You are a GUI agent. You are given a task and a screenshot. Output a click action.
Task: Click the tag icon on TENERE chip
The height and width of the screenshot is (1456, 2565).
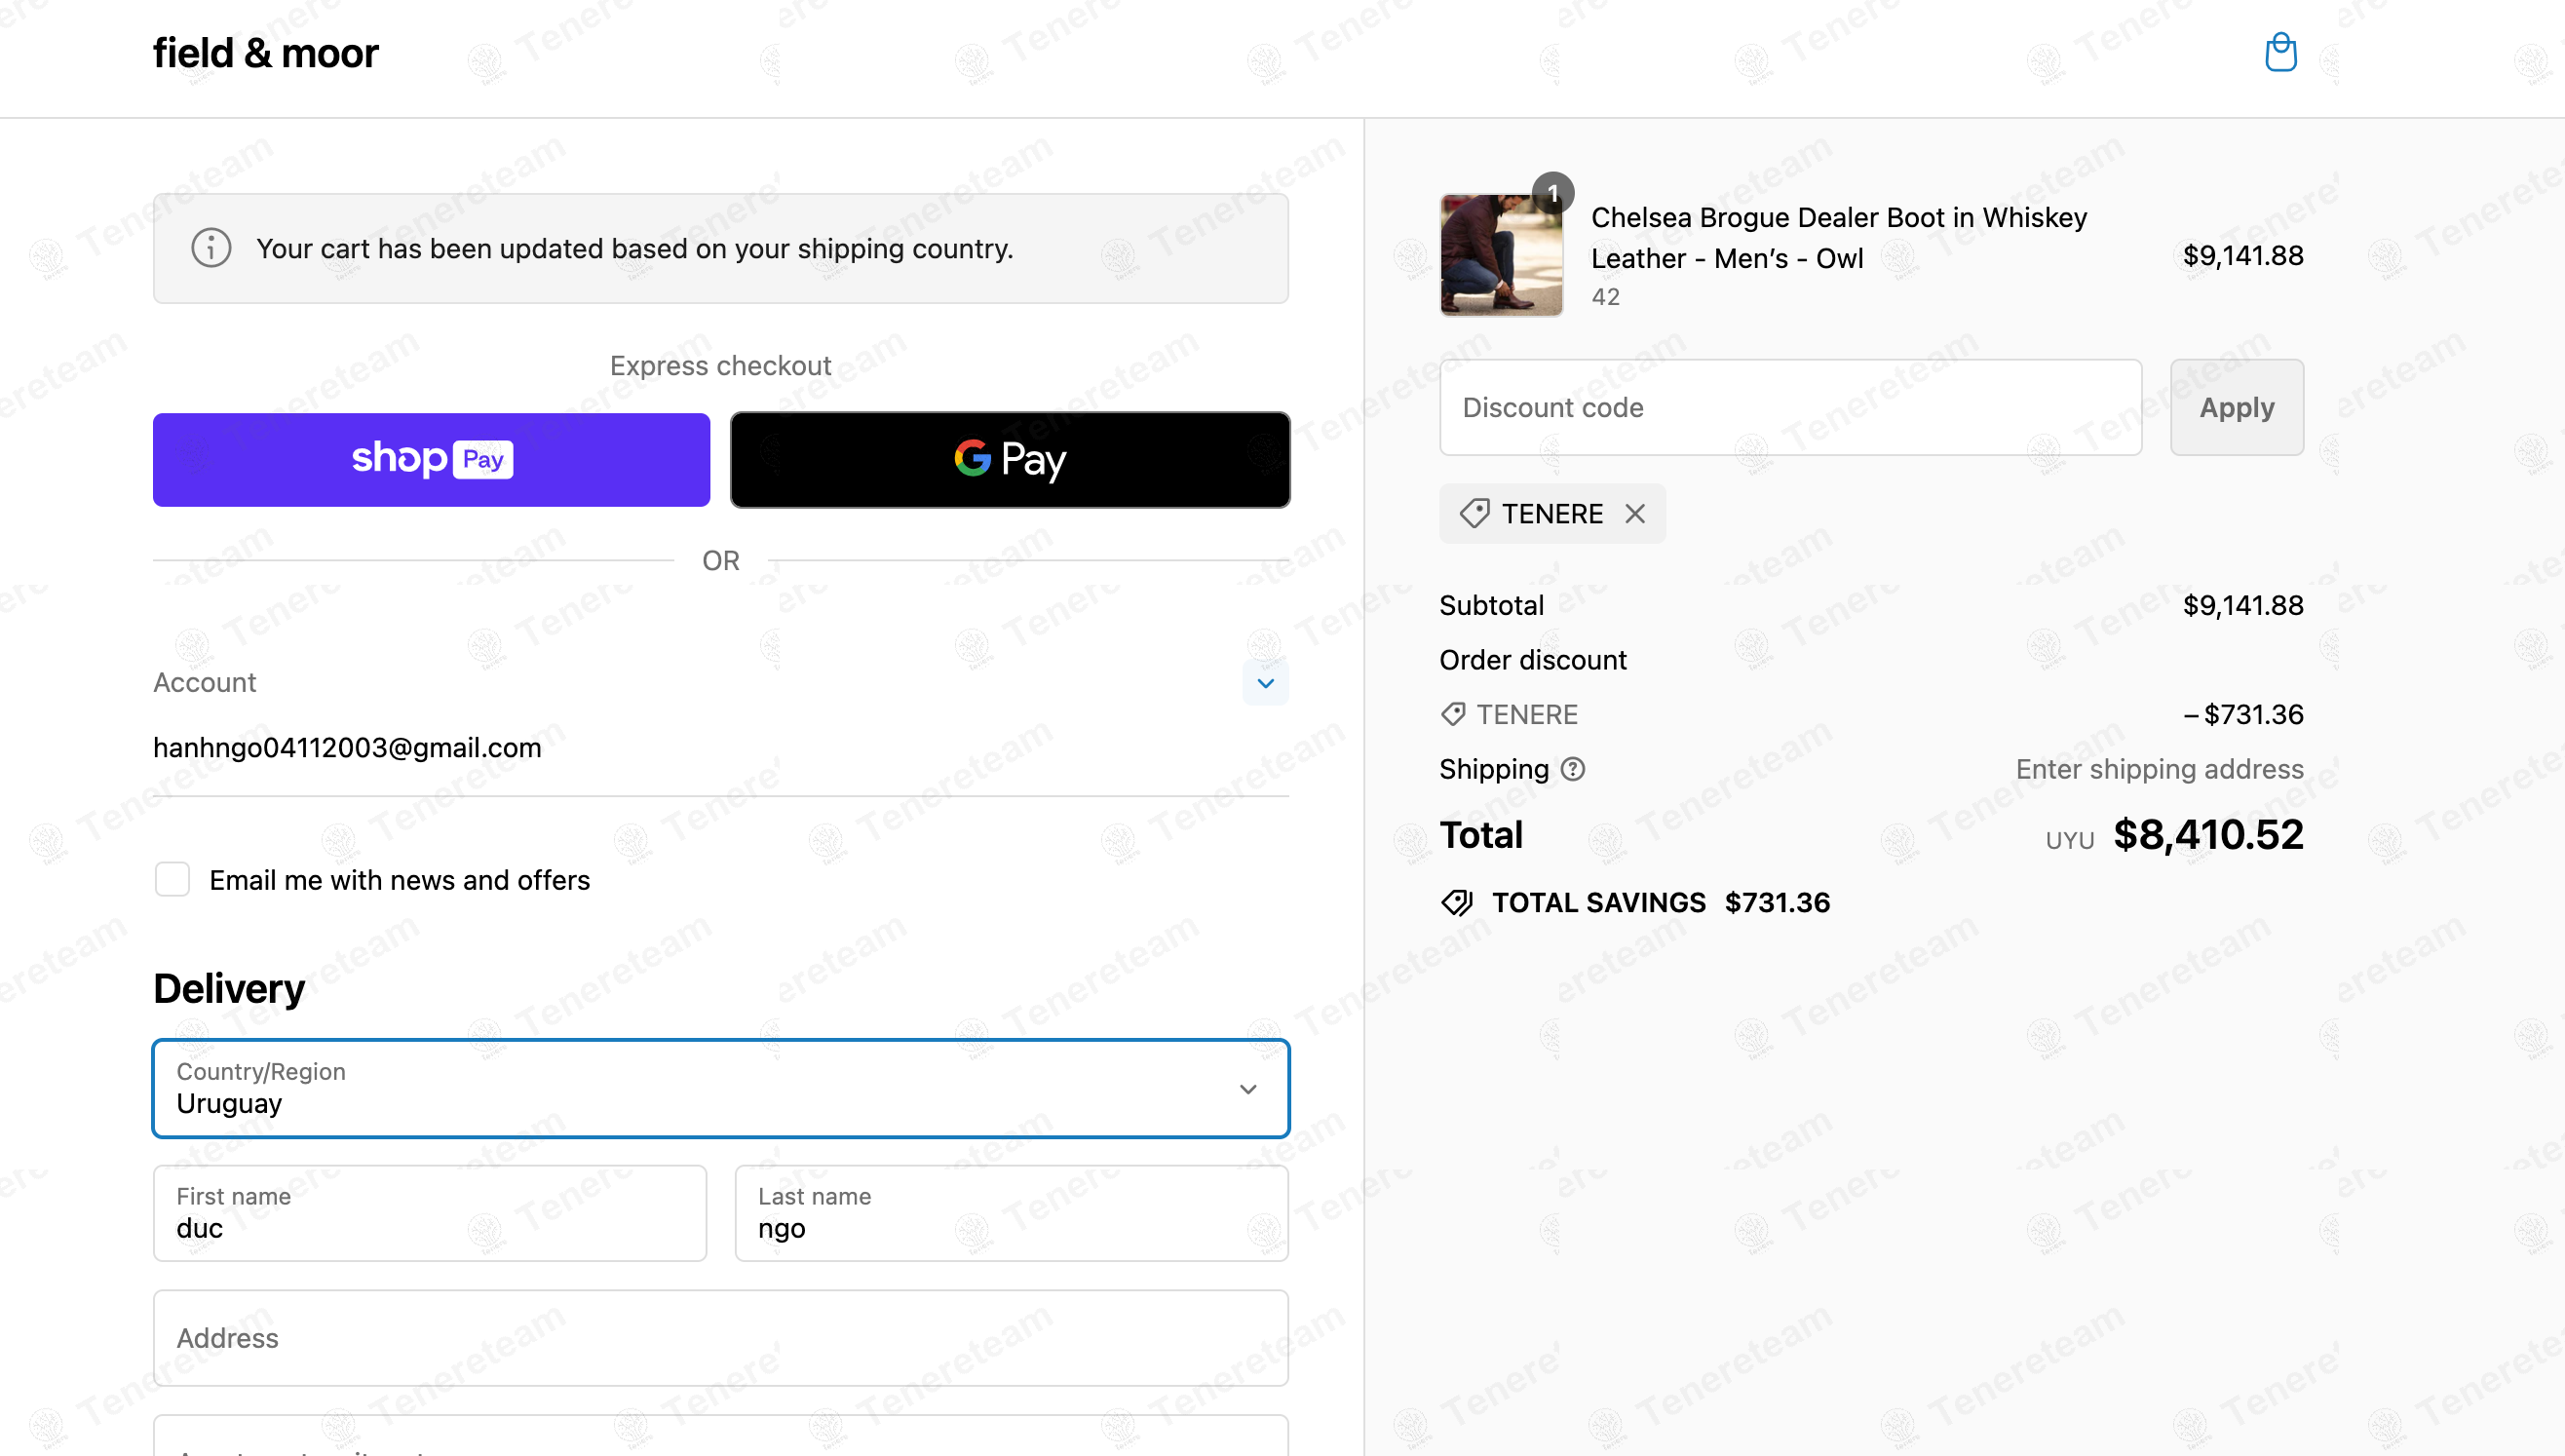tap(1474, 514)
